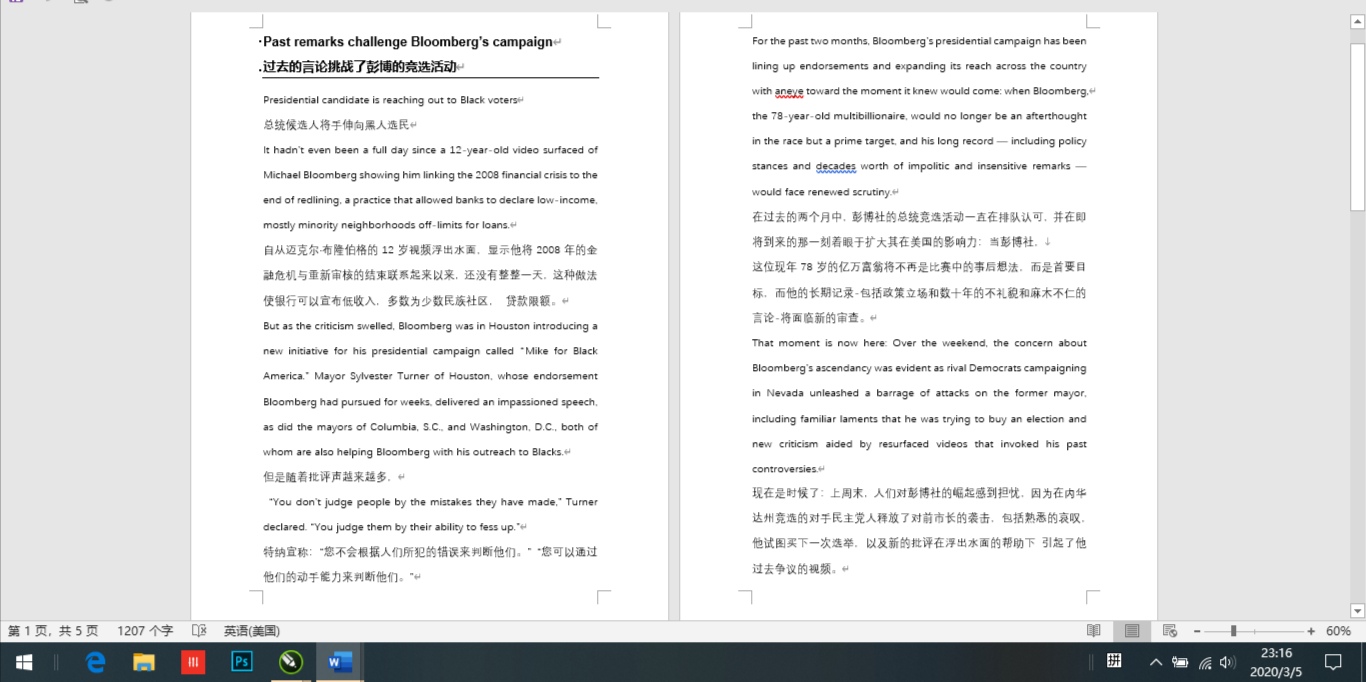This screenshot has height=682, width=1366.
Task: Click the line starting '自从迈克尔·布隆伯格'
Action: pos(430,250)
